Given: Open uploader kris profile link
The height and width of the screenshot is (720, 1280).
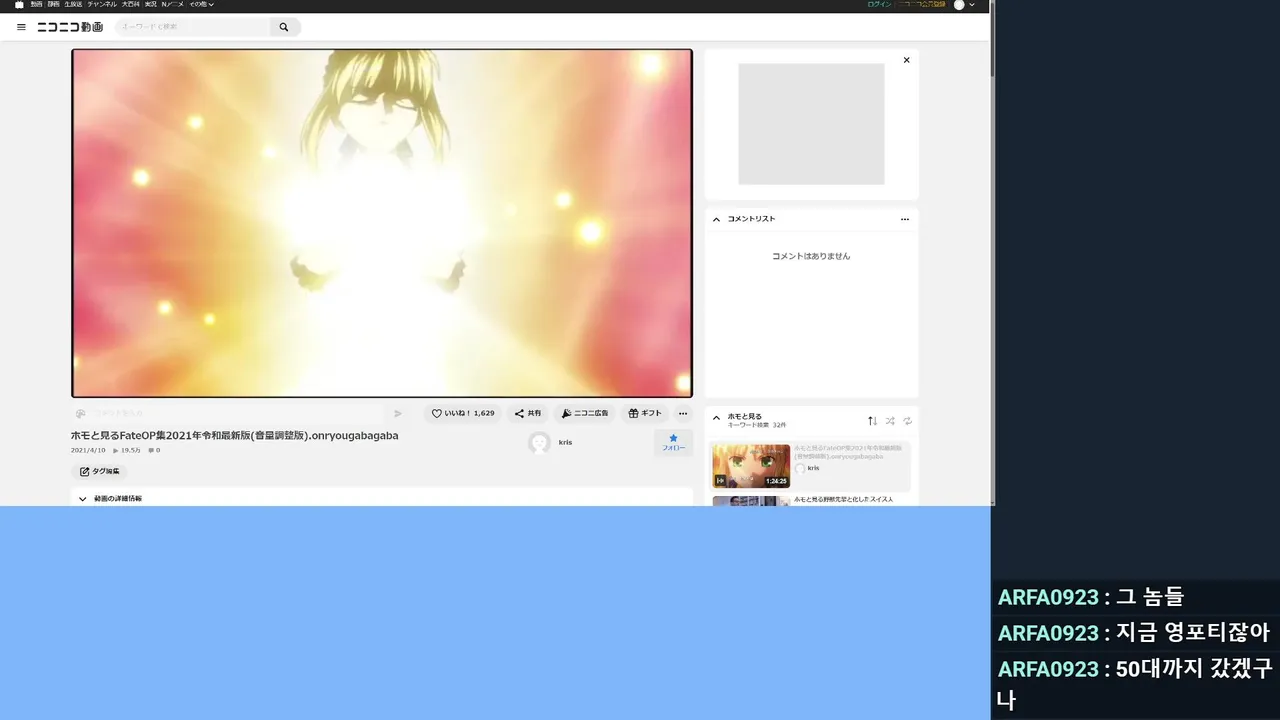Looking at the screenshot, I should coord(565,442).
